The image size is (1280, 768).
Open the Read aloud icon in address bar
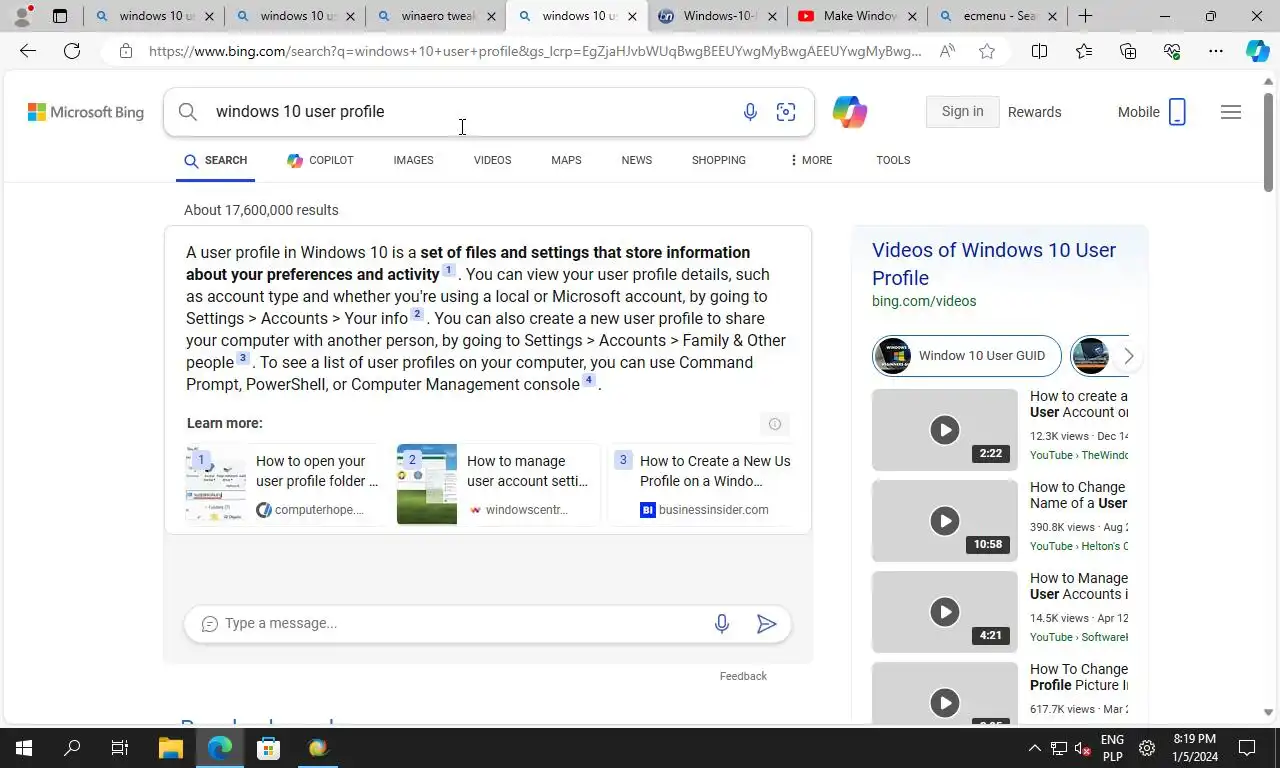tap(947, 51)
